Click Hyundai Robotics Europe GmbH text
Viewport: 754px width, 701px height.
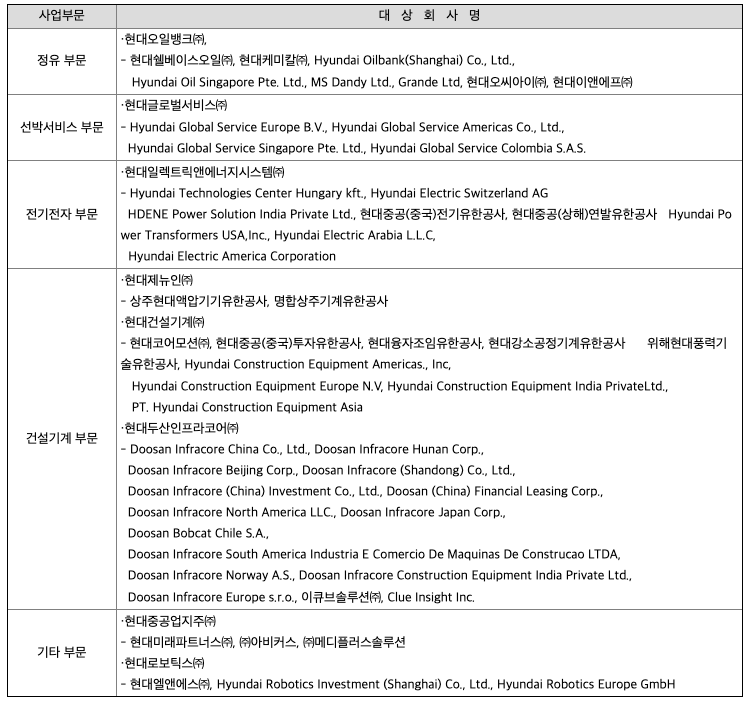tap(586, 685)
